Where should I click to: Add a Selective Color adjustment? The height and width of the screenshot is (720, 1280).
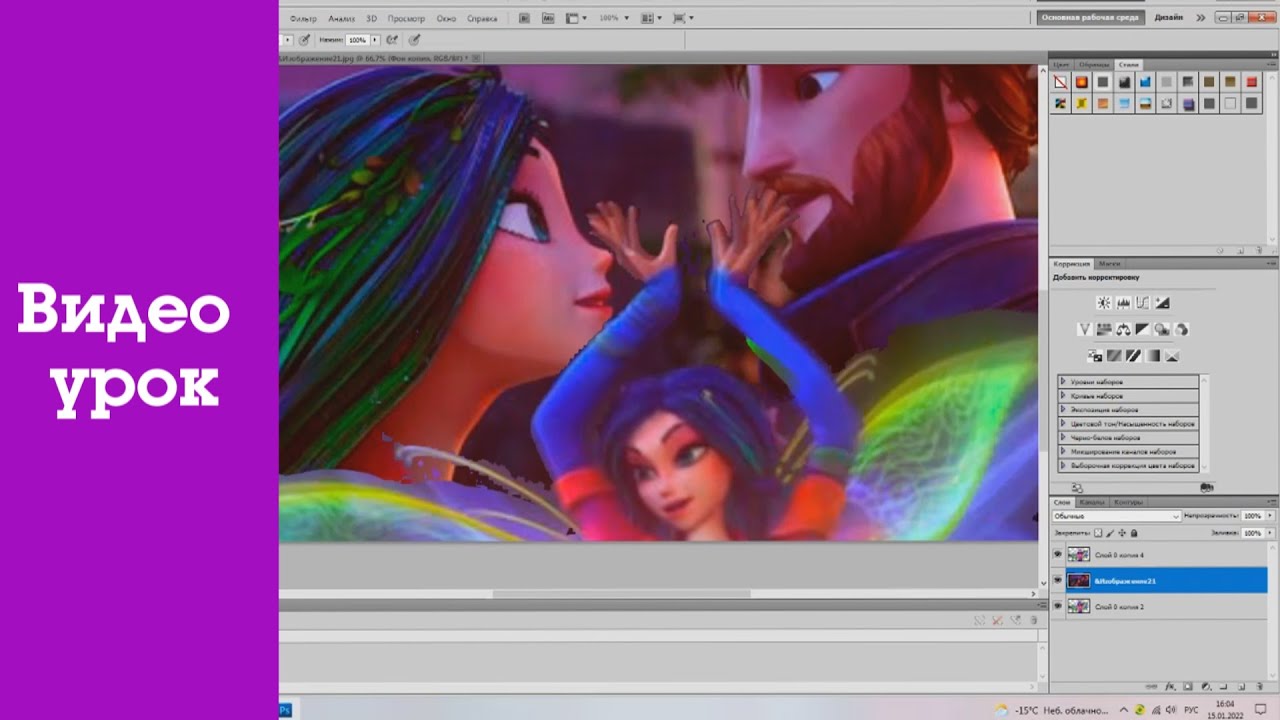coord(1172,356)
